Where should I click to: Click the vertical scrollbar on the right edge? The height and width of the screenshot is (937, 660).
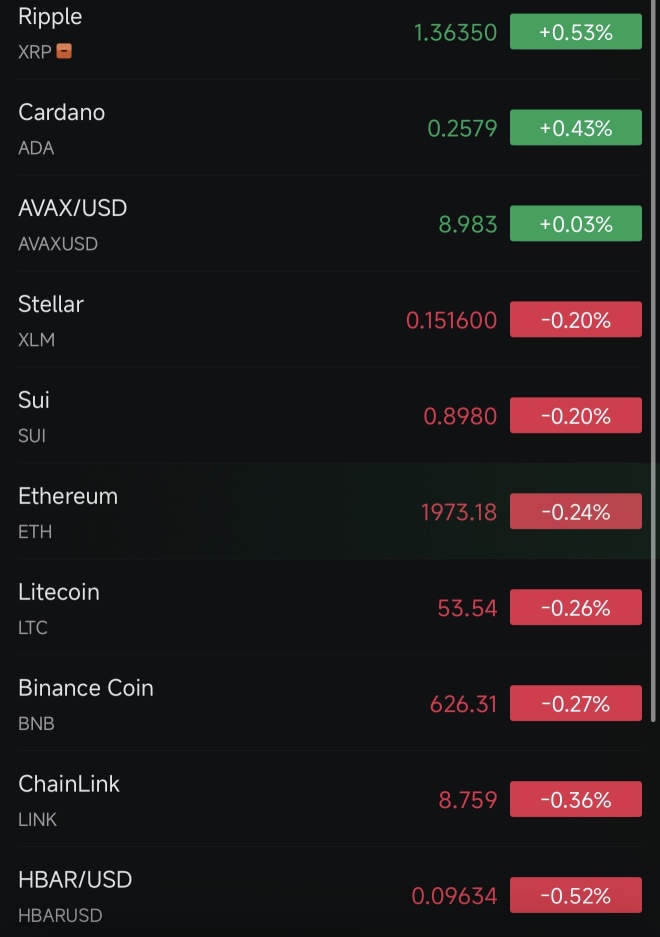pos(653,361)
